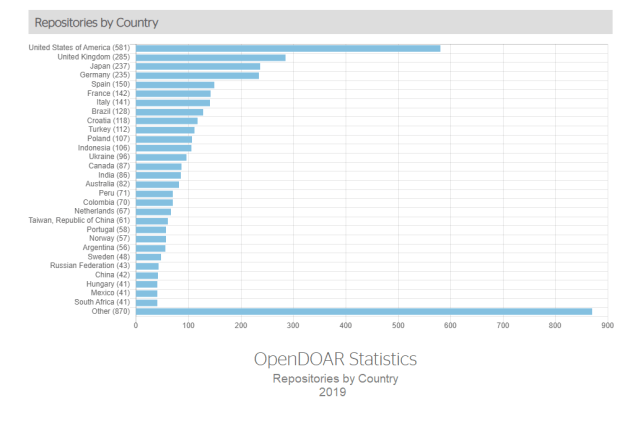625x429 pixels.
Task: Click the France (142) label text
Action: [104, 93]
